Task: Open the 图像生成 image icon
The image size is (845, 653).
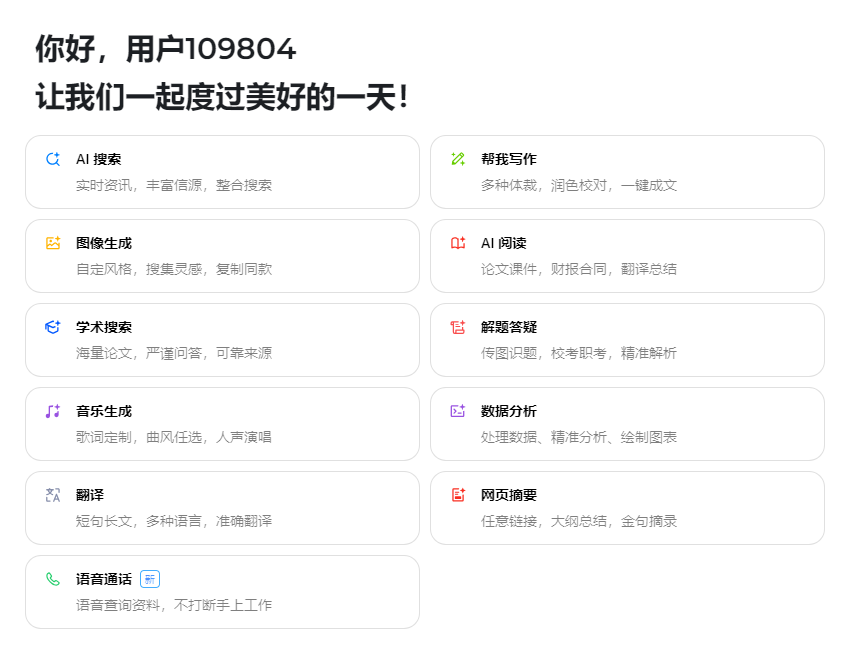Action: (52, 242)
